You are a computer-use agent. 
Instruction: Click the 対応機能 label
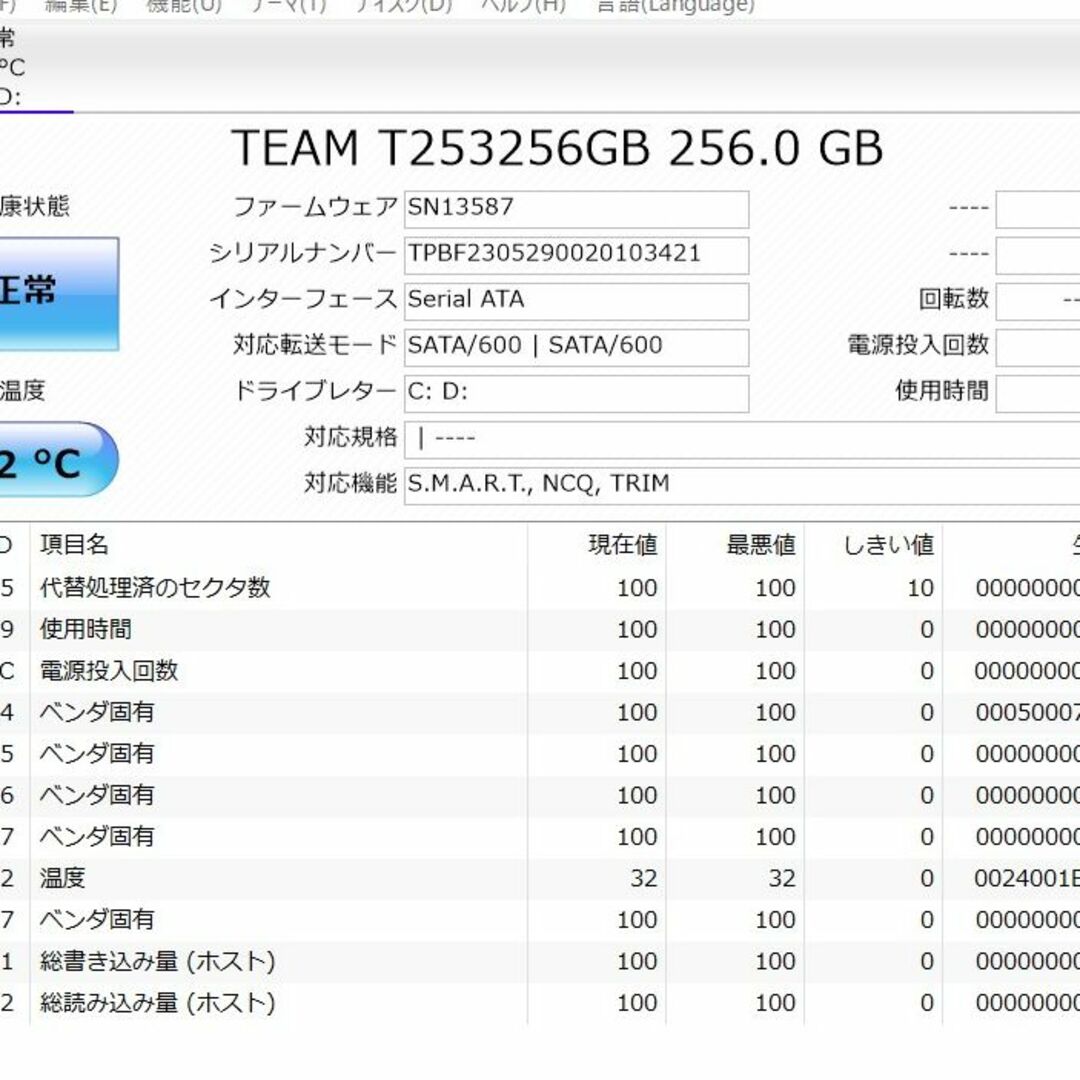pos(351,483)
